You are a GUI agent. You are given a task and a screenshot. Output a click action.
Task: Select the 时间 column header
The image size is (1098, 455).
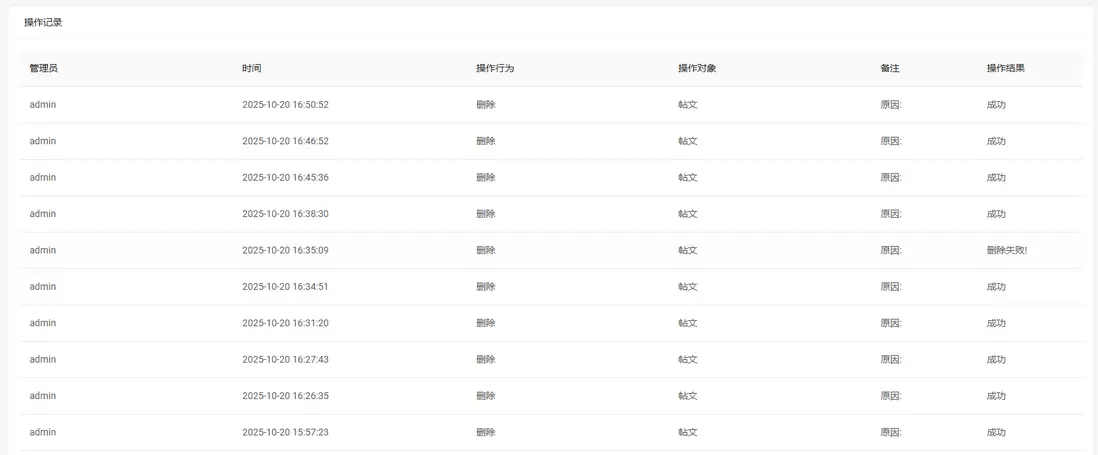click(x=252, y=69)
